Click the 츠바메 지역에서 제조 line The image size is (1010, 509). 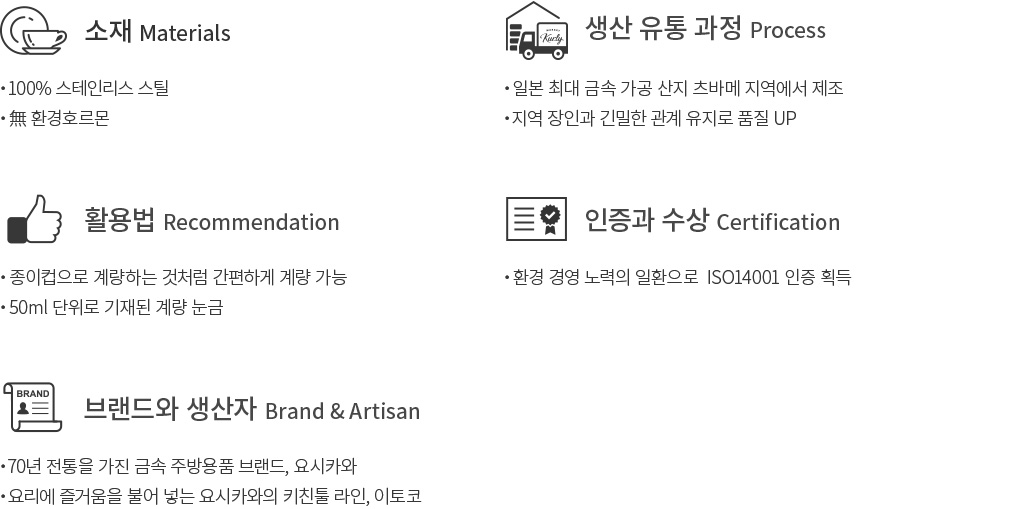[x=674, y=88]
